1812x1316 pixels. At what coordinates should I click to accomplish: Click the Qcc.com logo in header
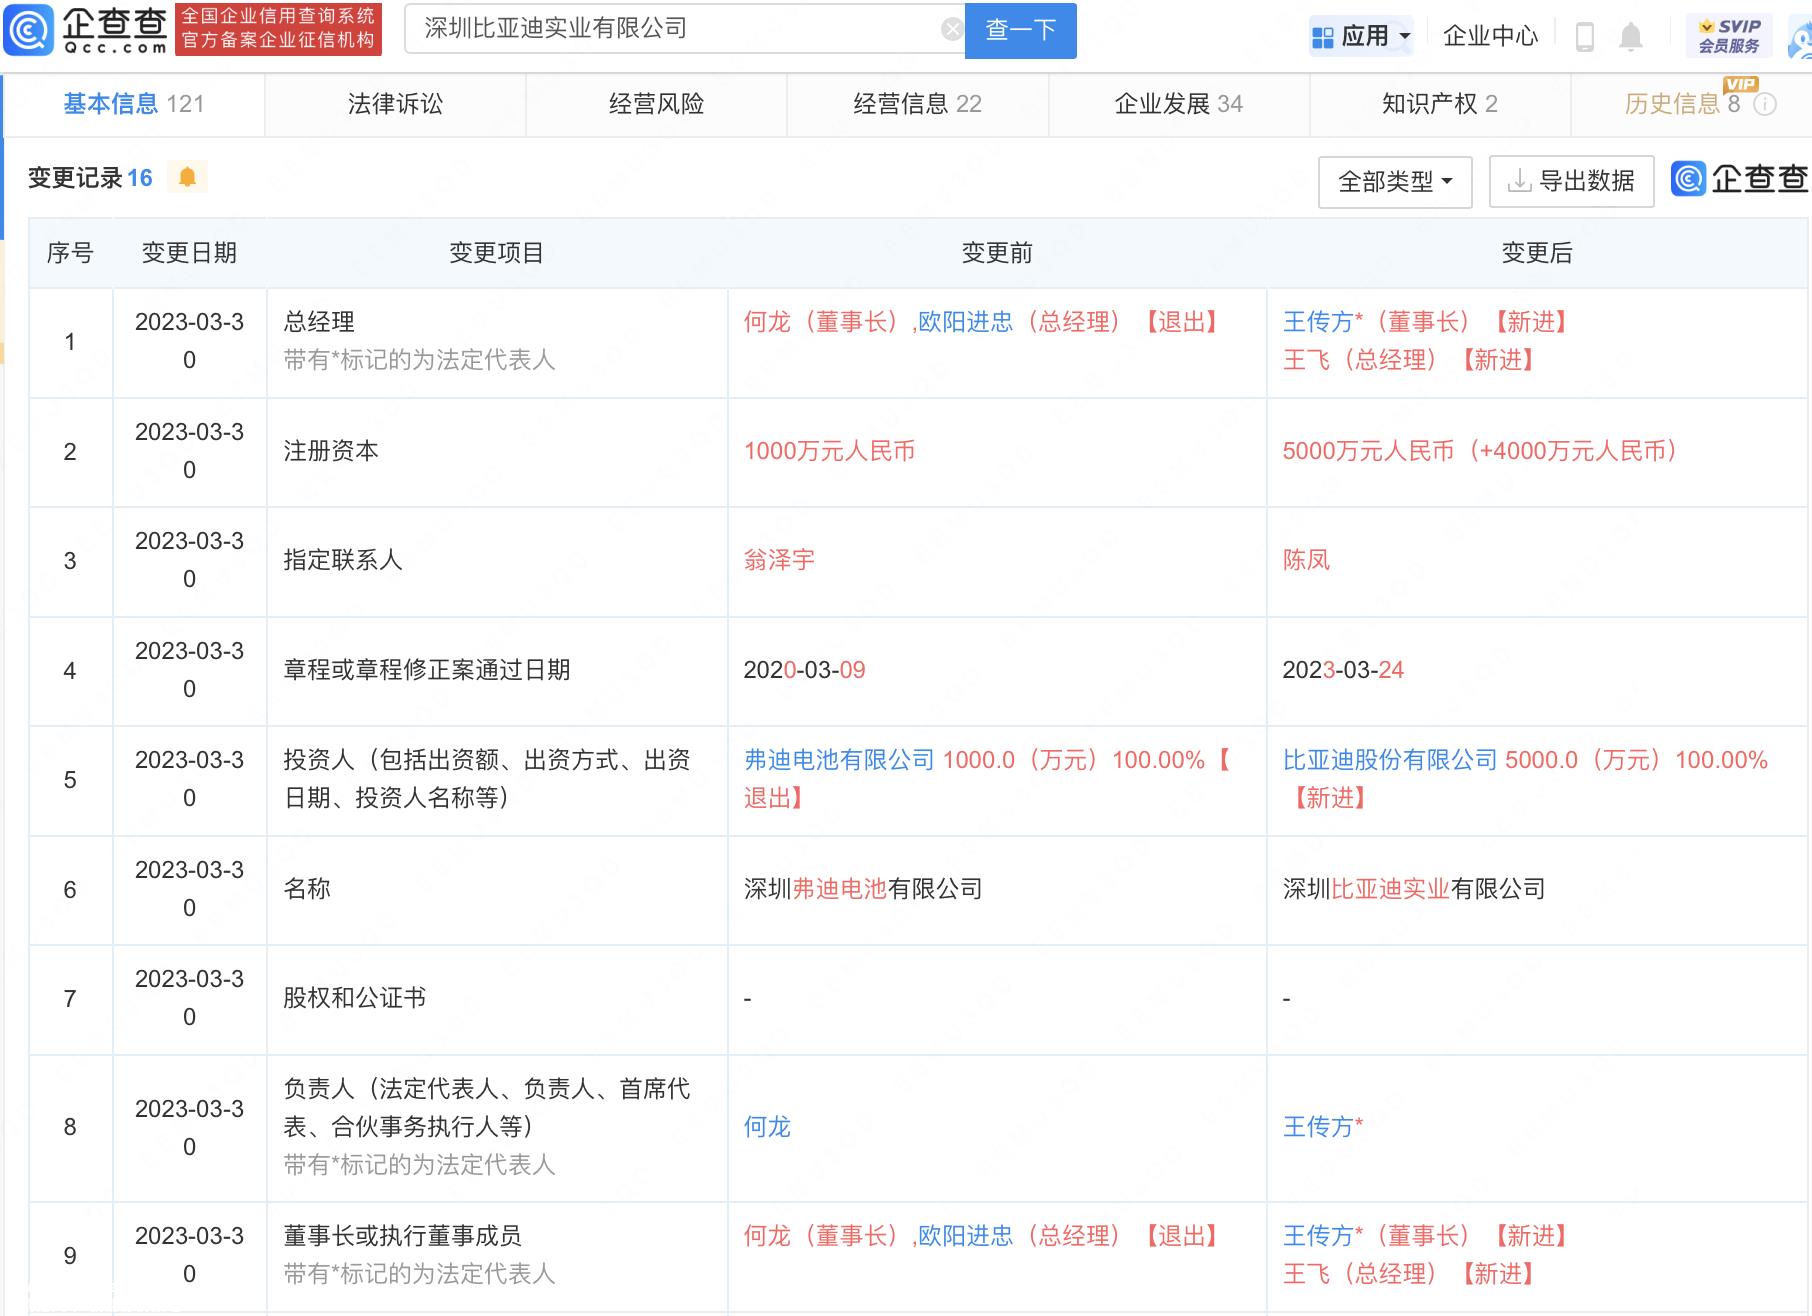[85, 30]
